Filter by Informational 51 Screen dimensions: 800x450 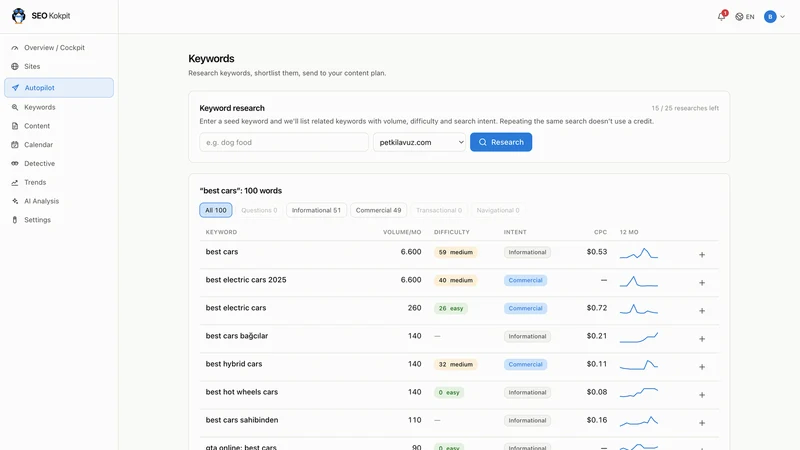[x=316, y=210]
